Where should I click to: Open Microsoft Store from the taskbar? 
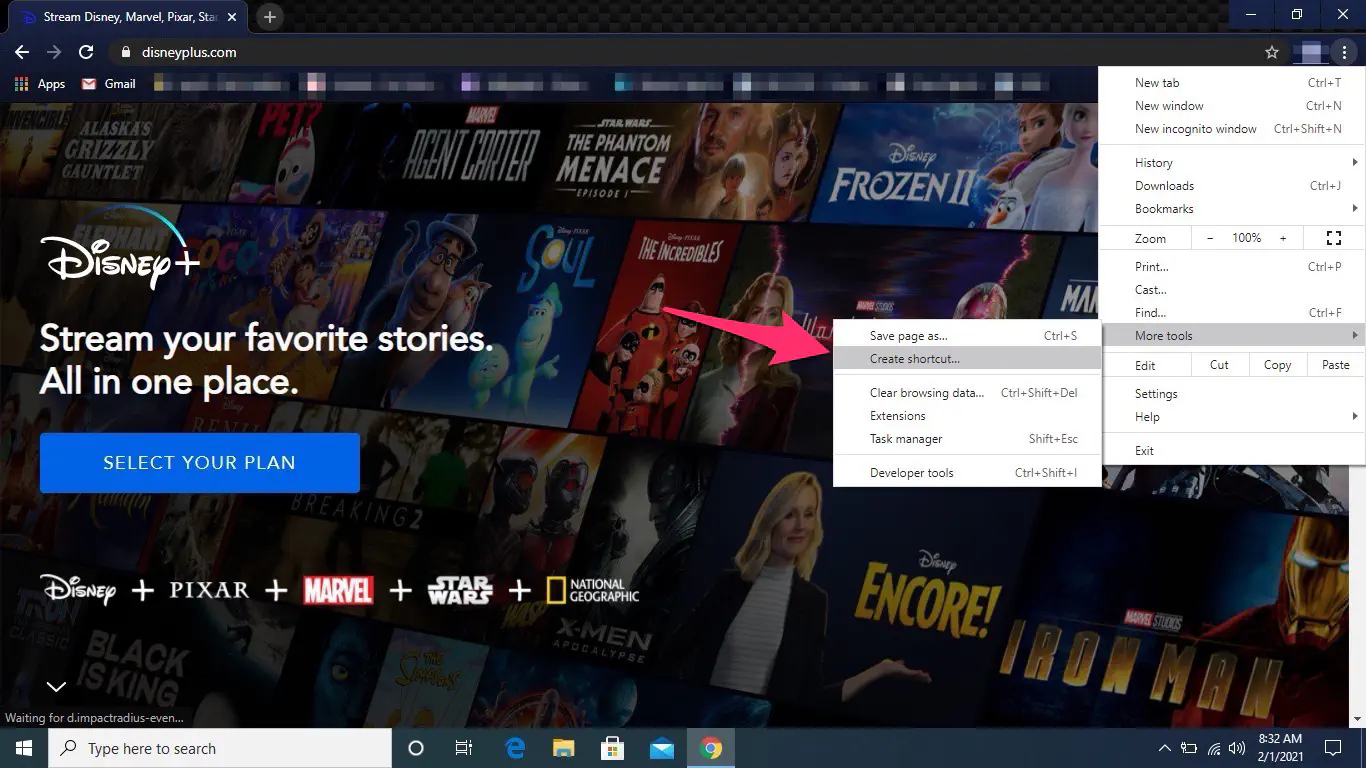pyautogui.click(x=613, y=748)
